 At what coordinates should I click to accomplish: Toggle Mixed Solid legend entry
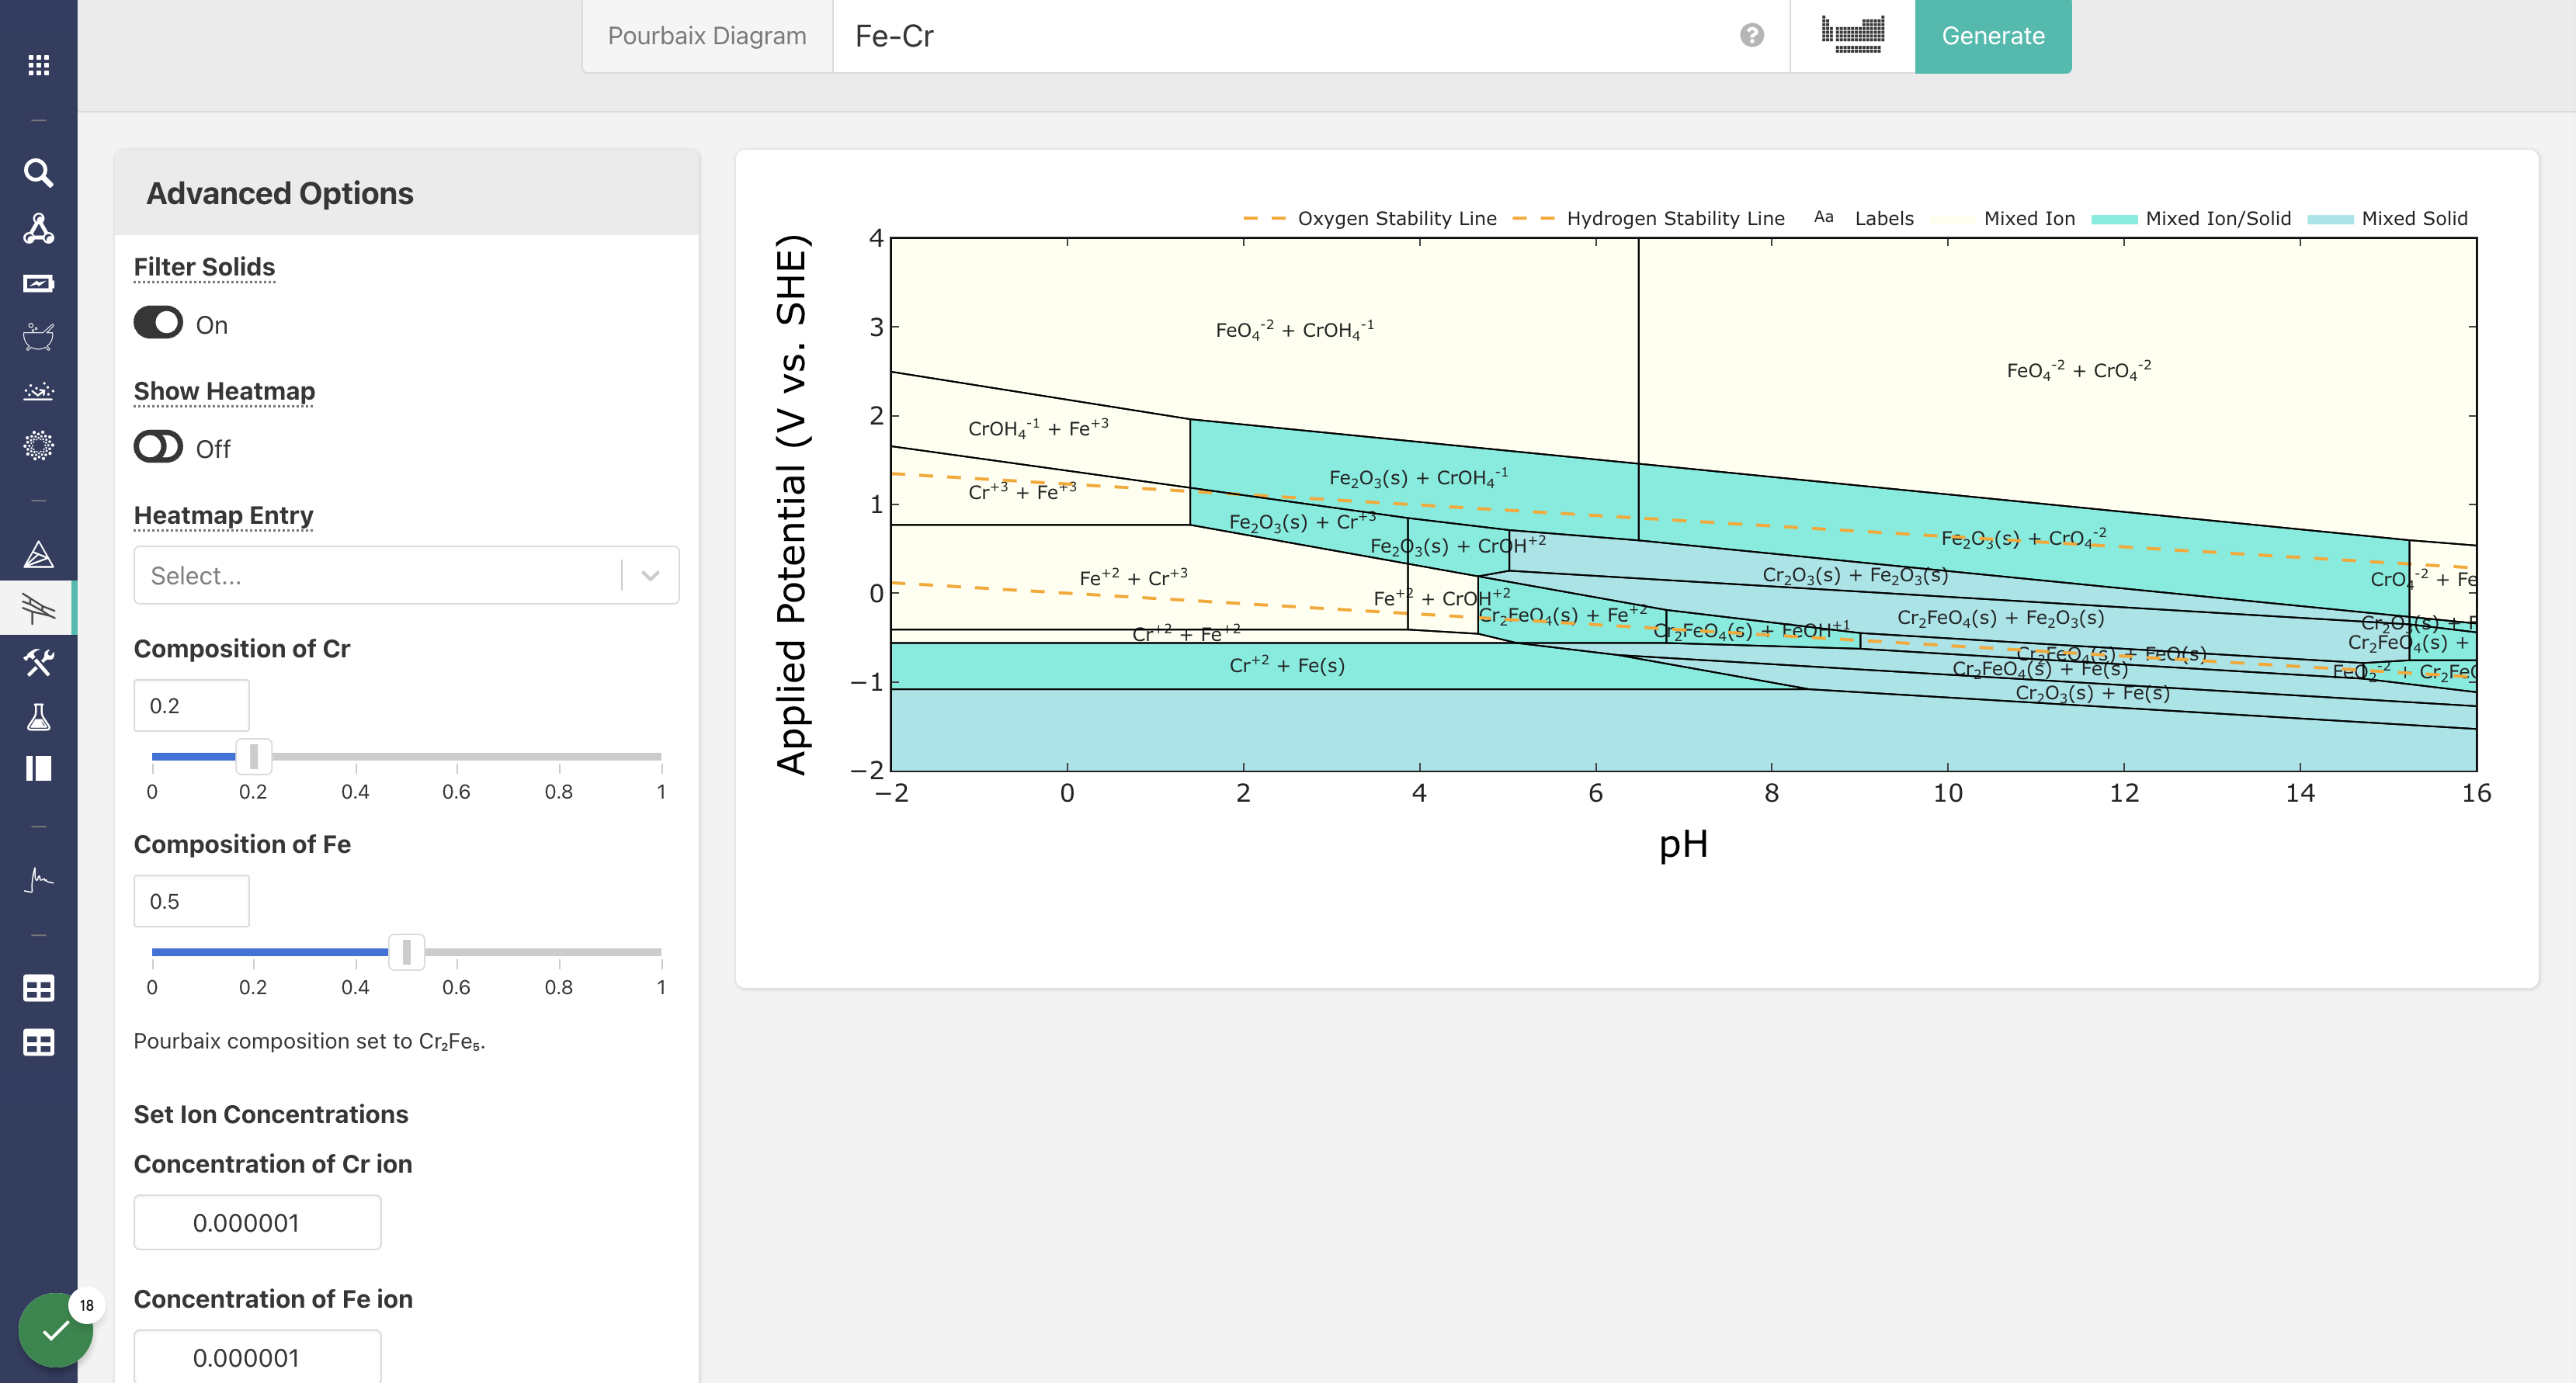2388,218
